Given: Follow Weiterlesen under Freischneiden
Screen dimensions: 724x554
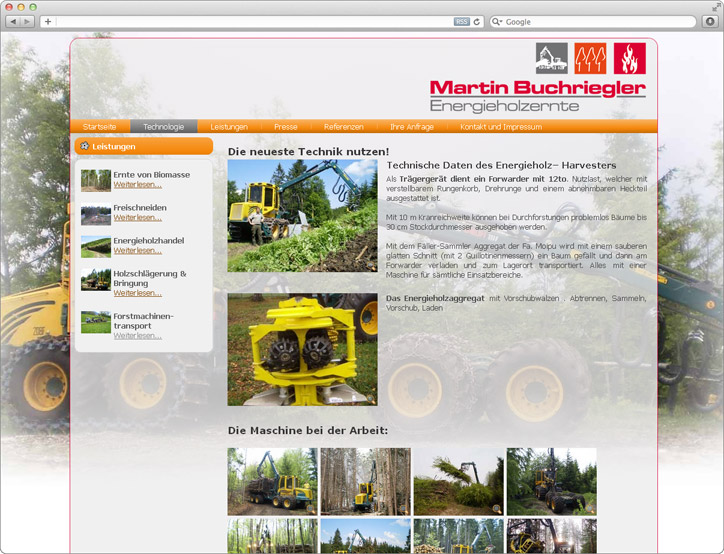Looking at the screenshot, I should pyautogui.click(x=138, y=217).
